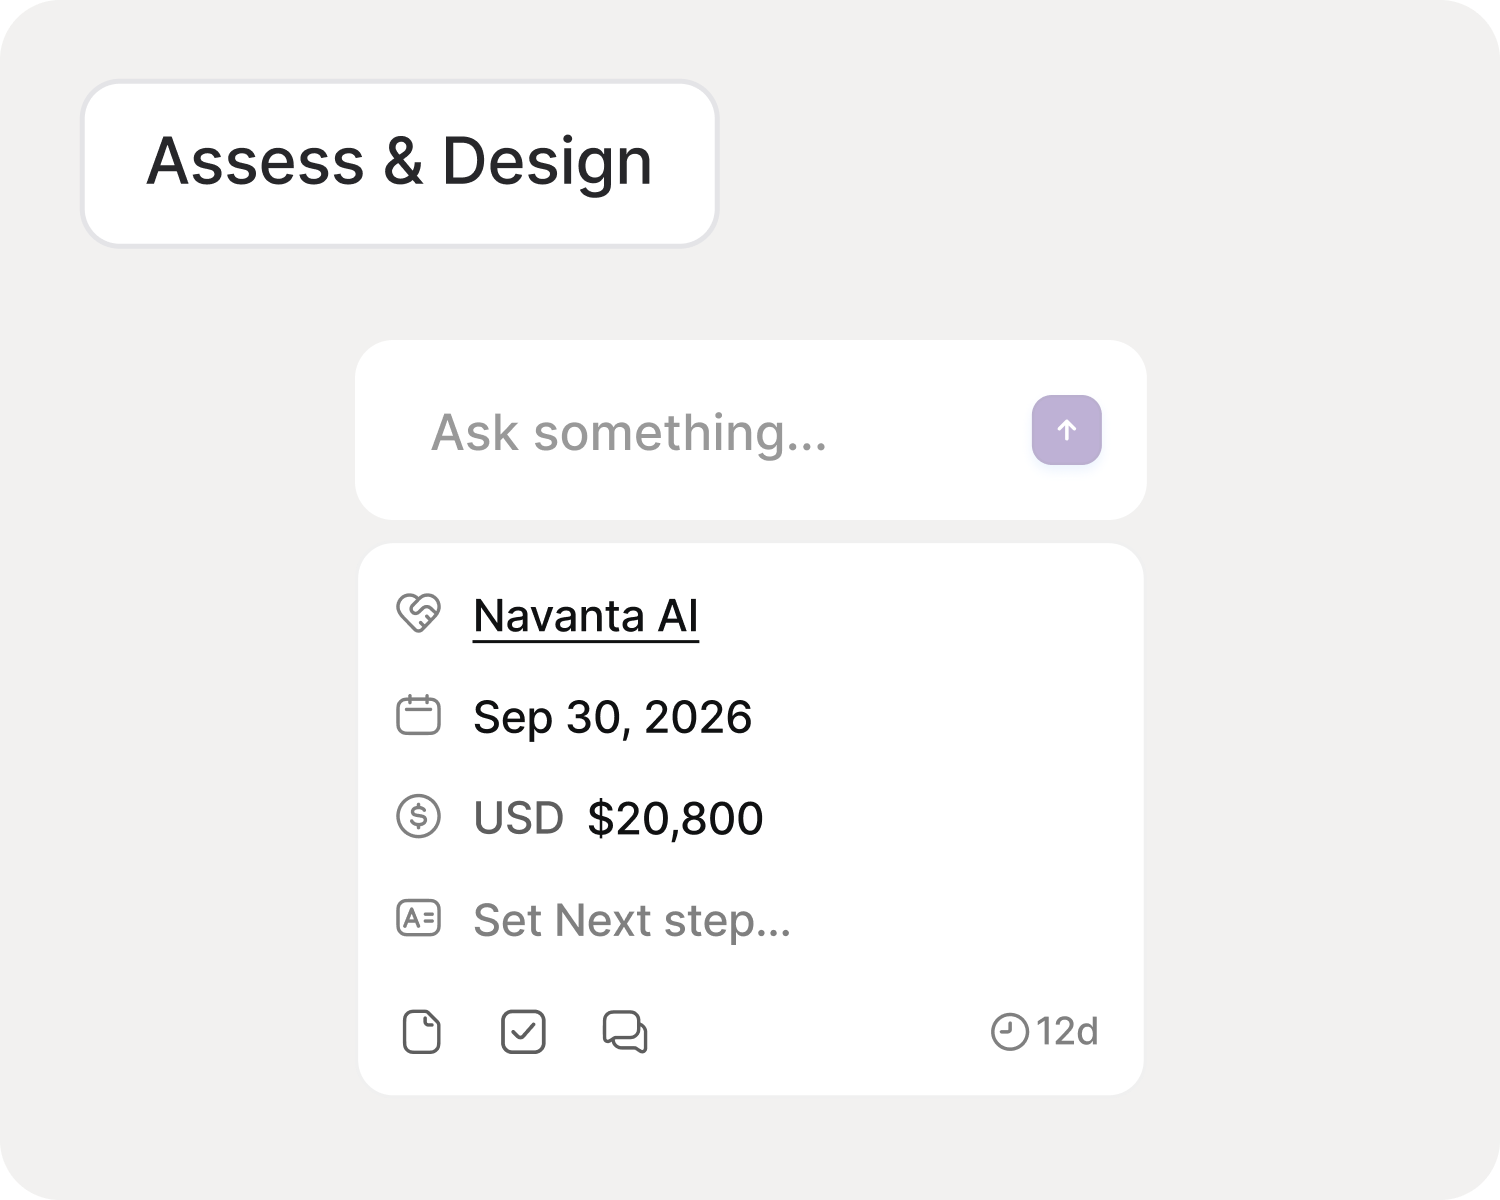Select the Assess & Design stage label
This screenshot has height=1200, width=1500.
[399, 163]
